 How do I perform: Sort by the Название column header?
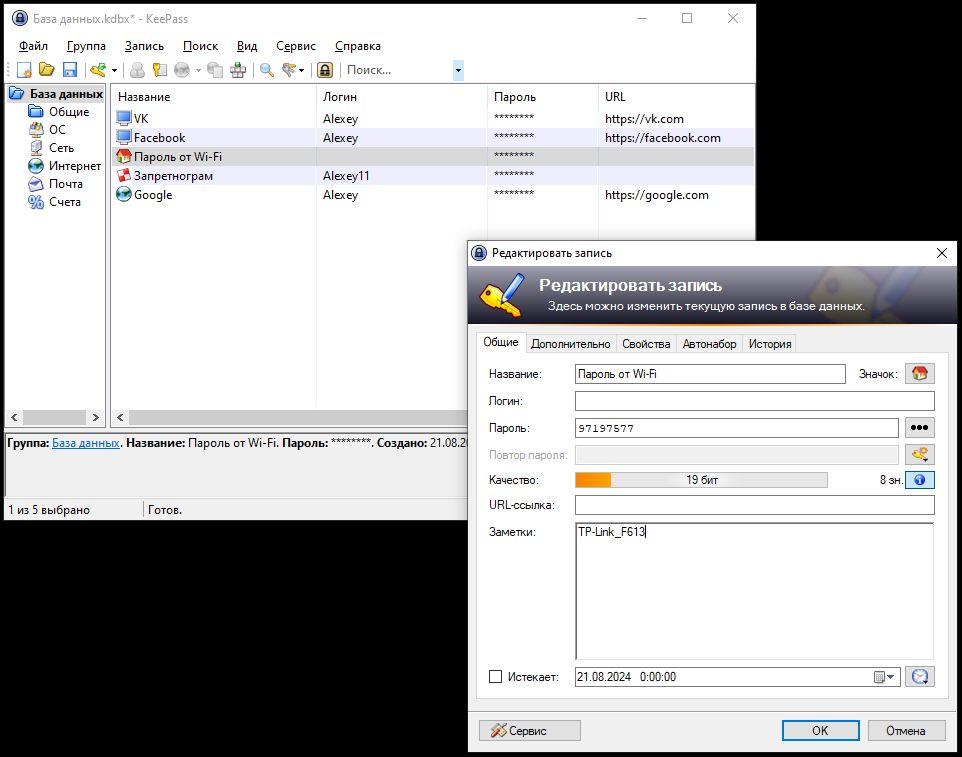pyautogui.click(x=214, y=96)
